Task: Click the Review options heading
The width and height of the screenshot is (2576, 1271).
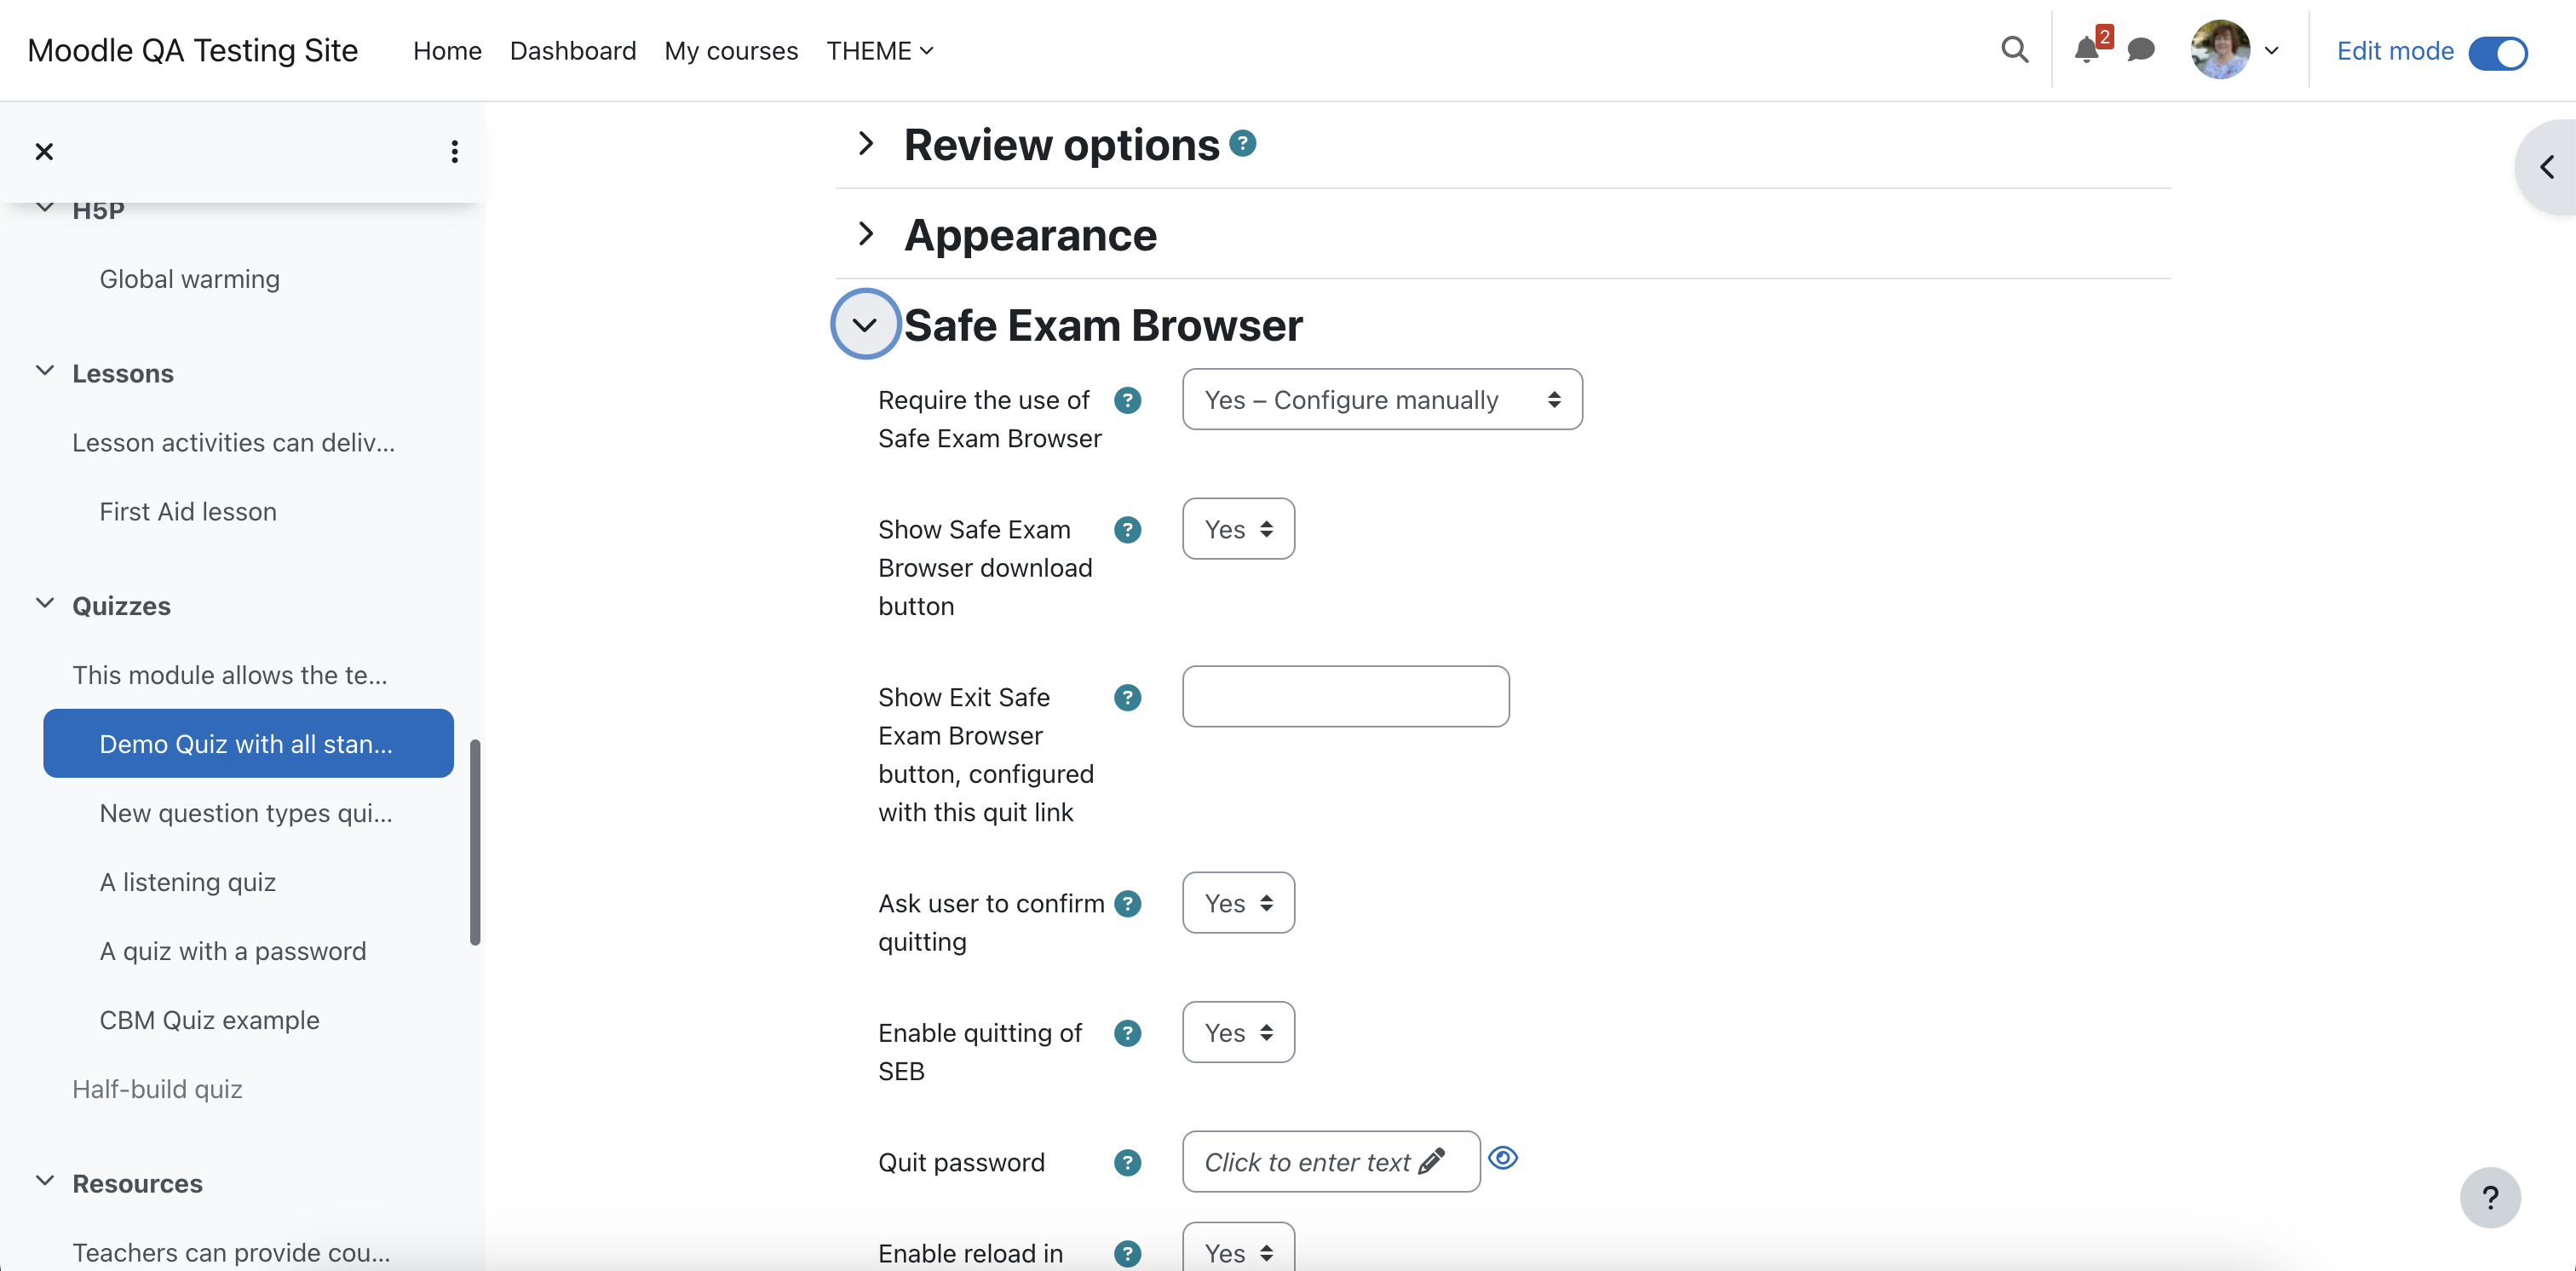Action: [x=1061, y=145]
